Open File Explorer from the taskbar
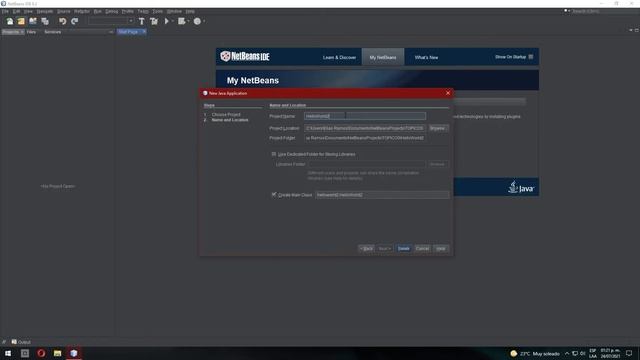Viewport: 640px width, 360px height. coord(58,353)
